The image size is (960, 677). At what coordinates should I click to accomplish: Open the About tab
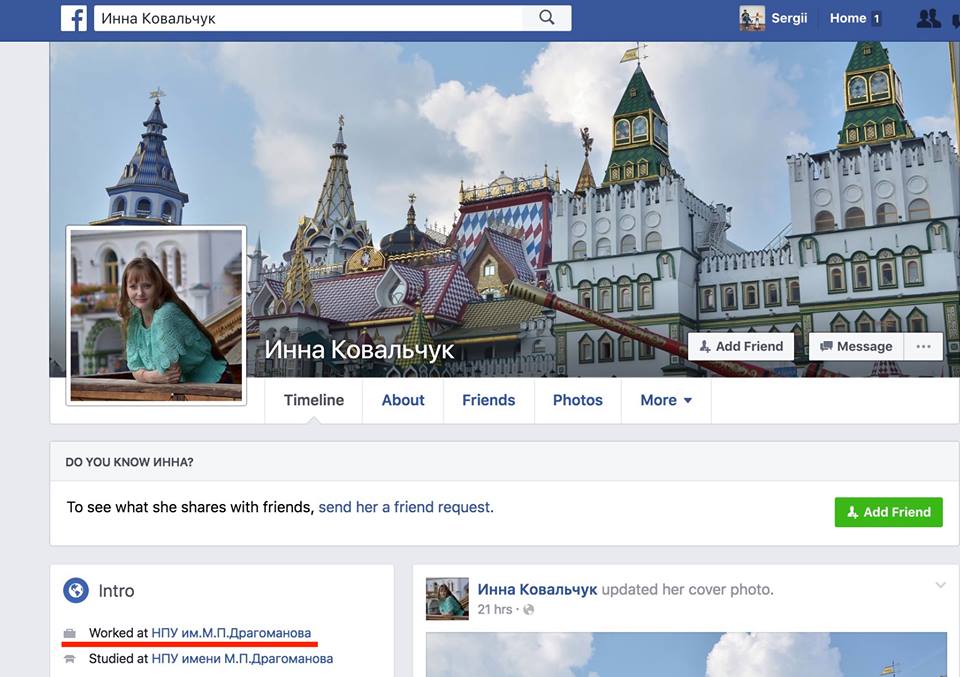click(403, 400)
